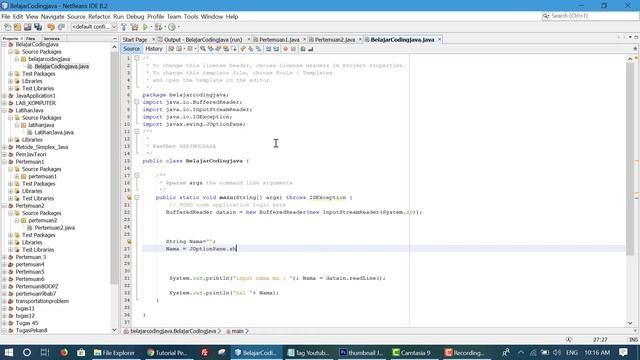The image size is (640, 360).
Task: Open the Tools menu
Action: [191, 17]
